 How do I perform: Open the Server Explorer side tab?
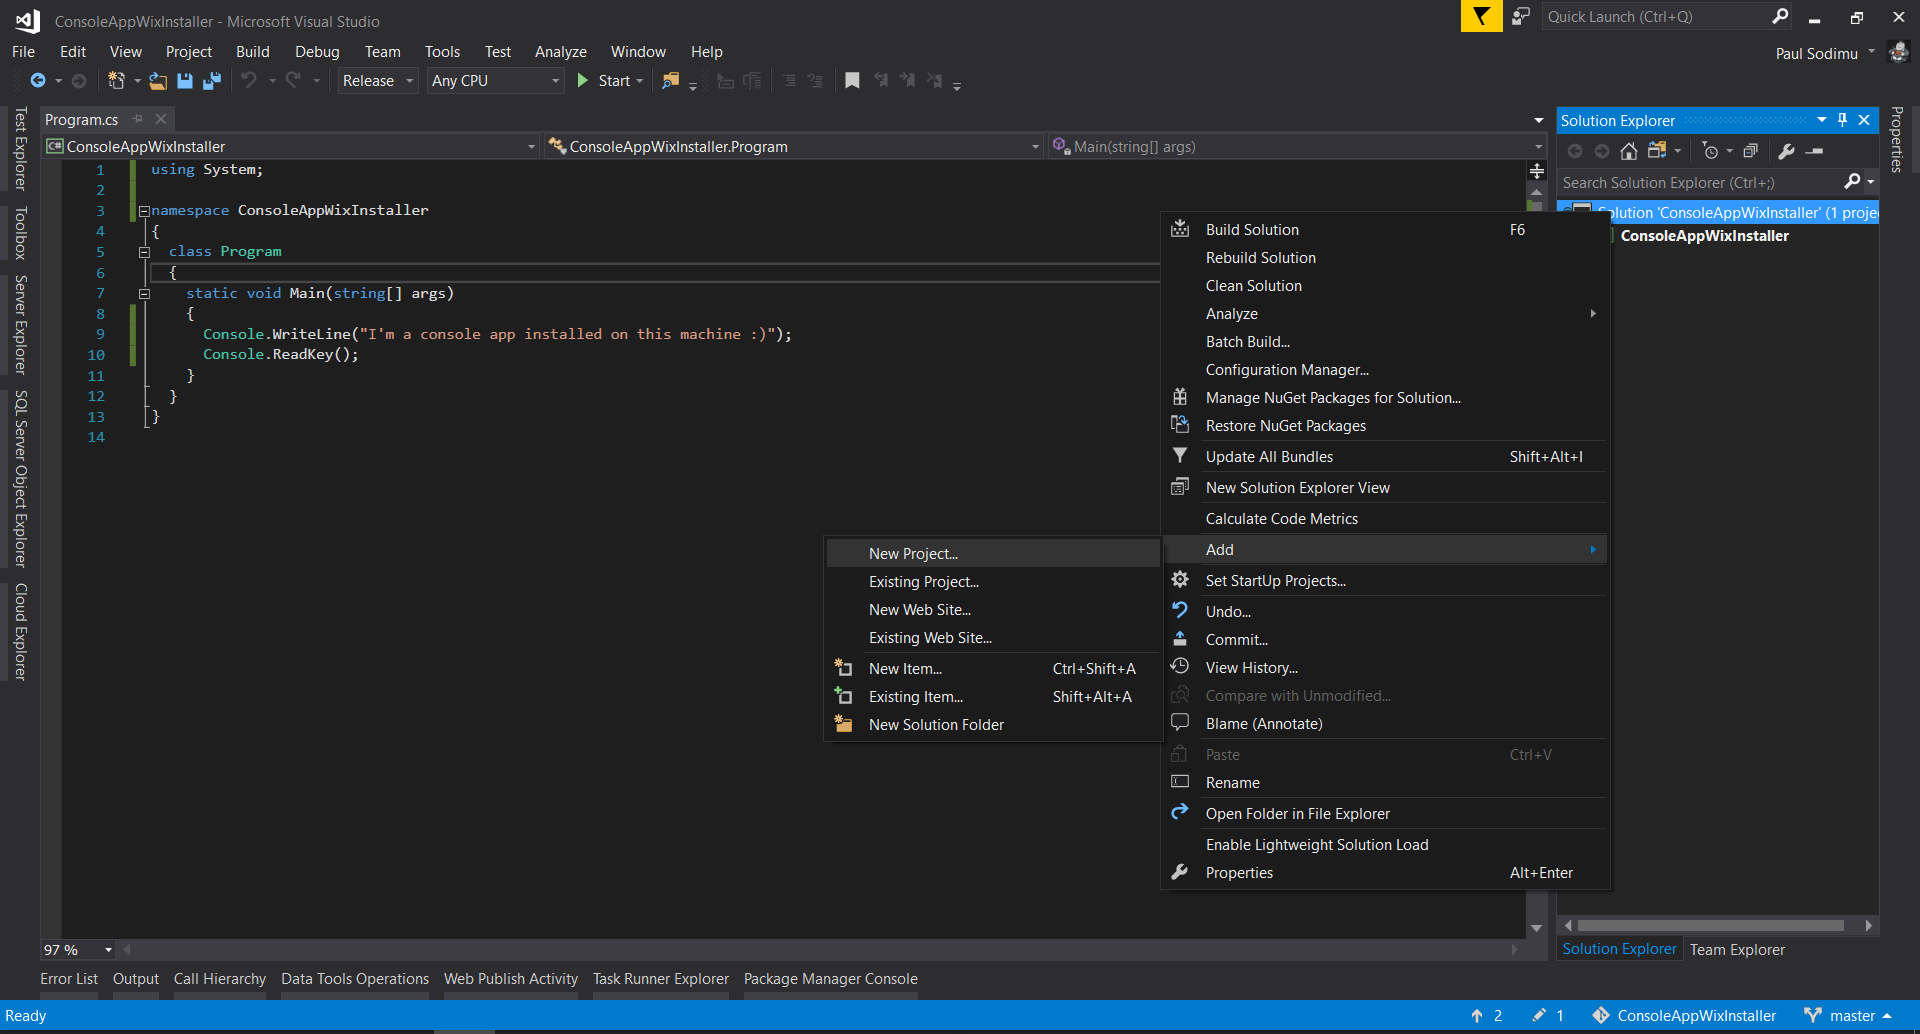coord(20,325)
